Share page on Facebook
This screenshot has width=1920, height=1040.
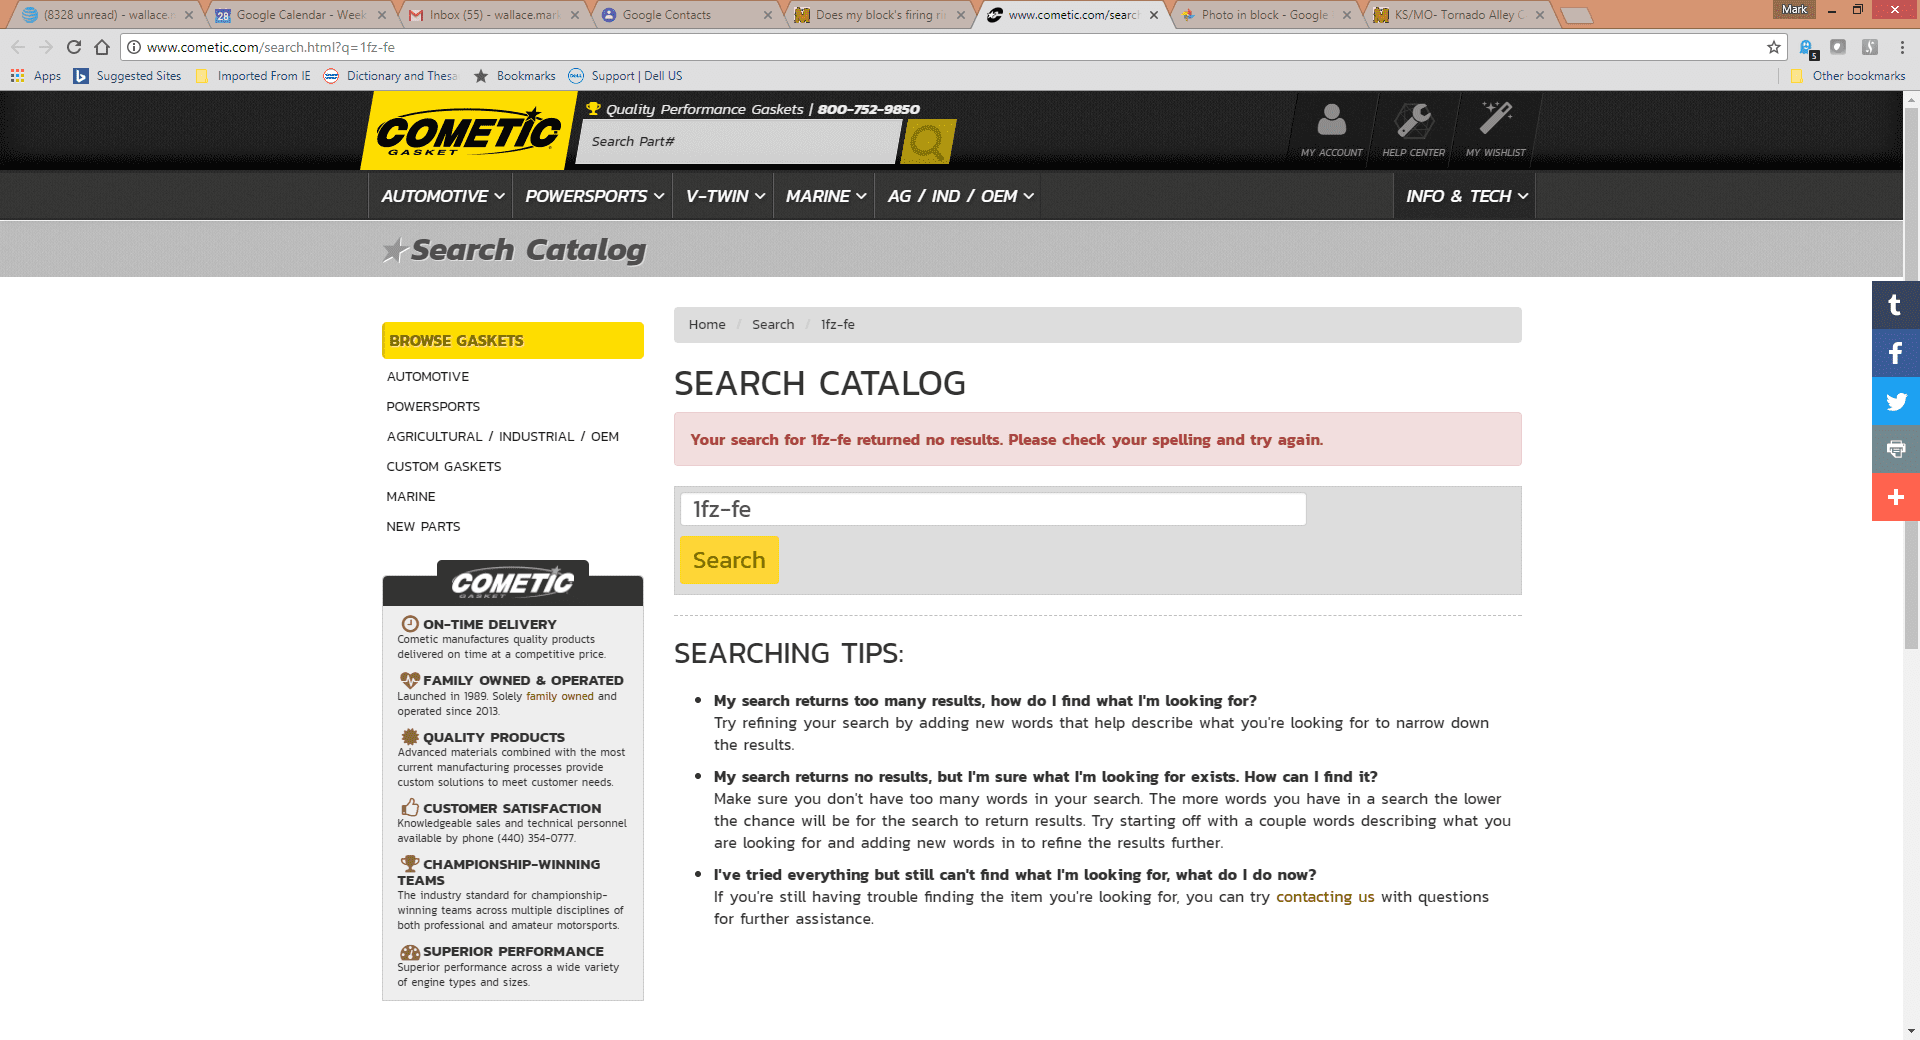[x=1895, y=353]
